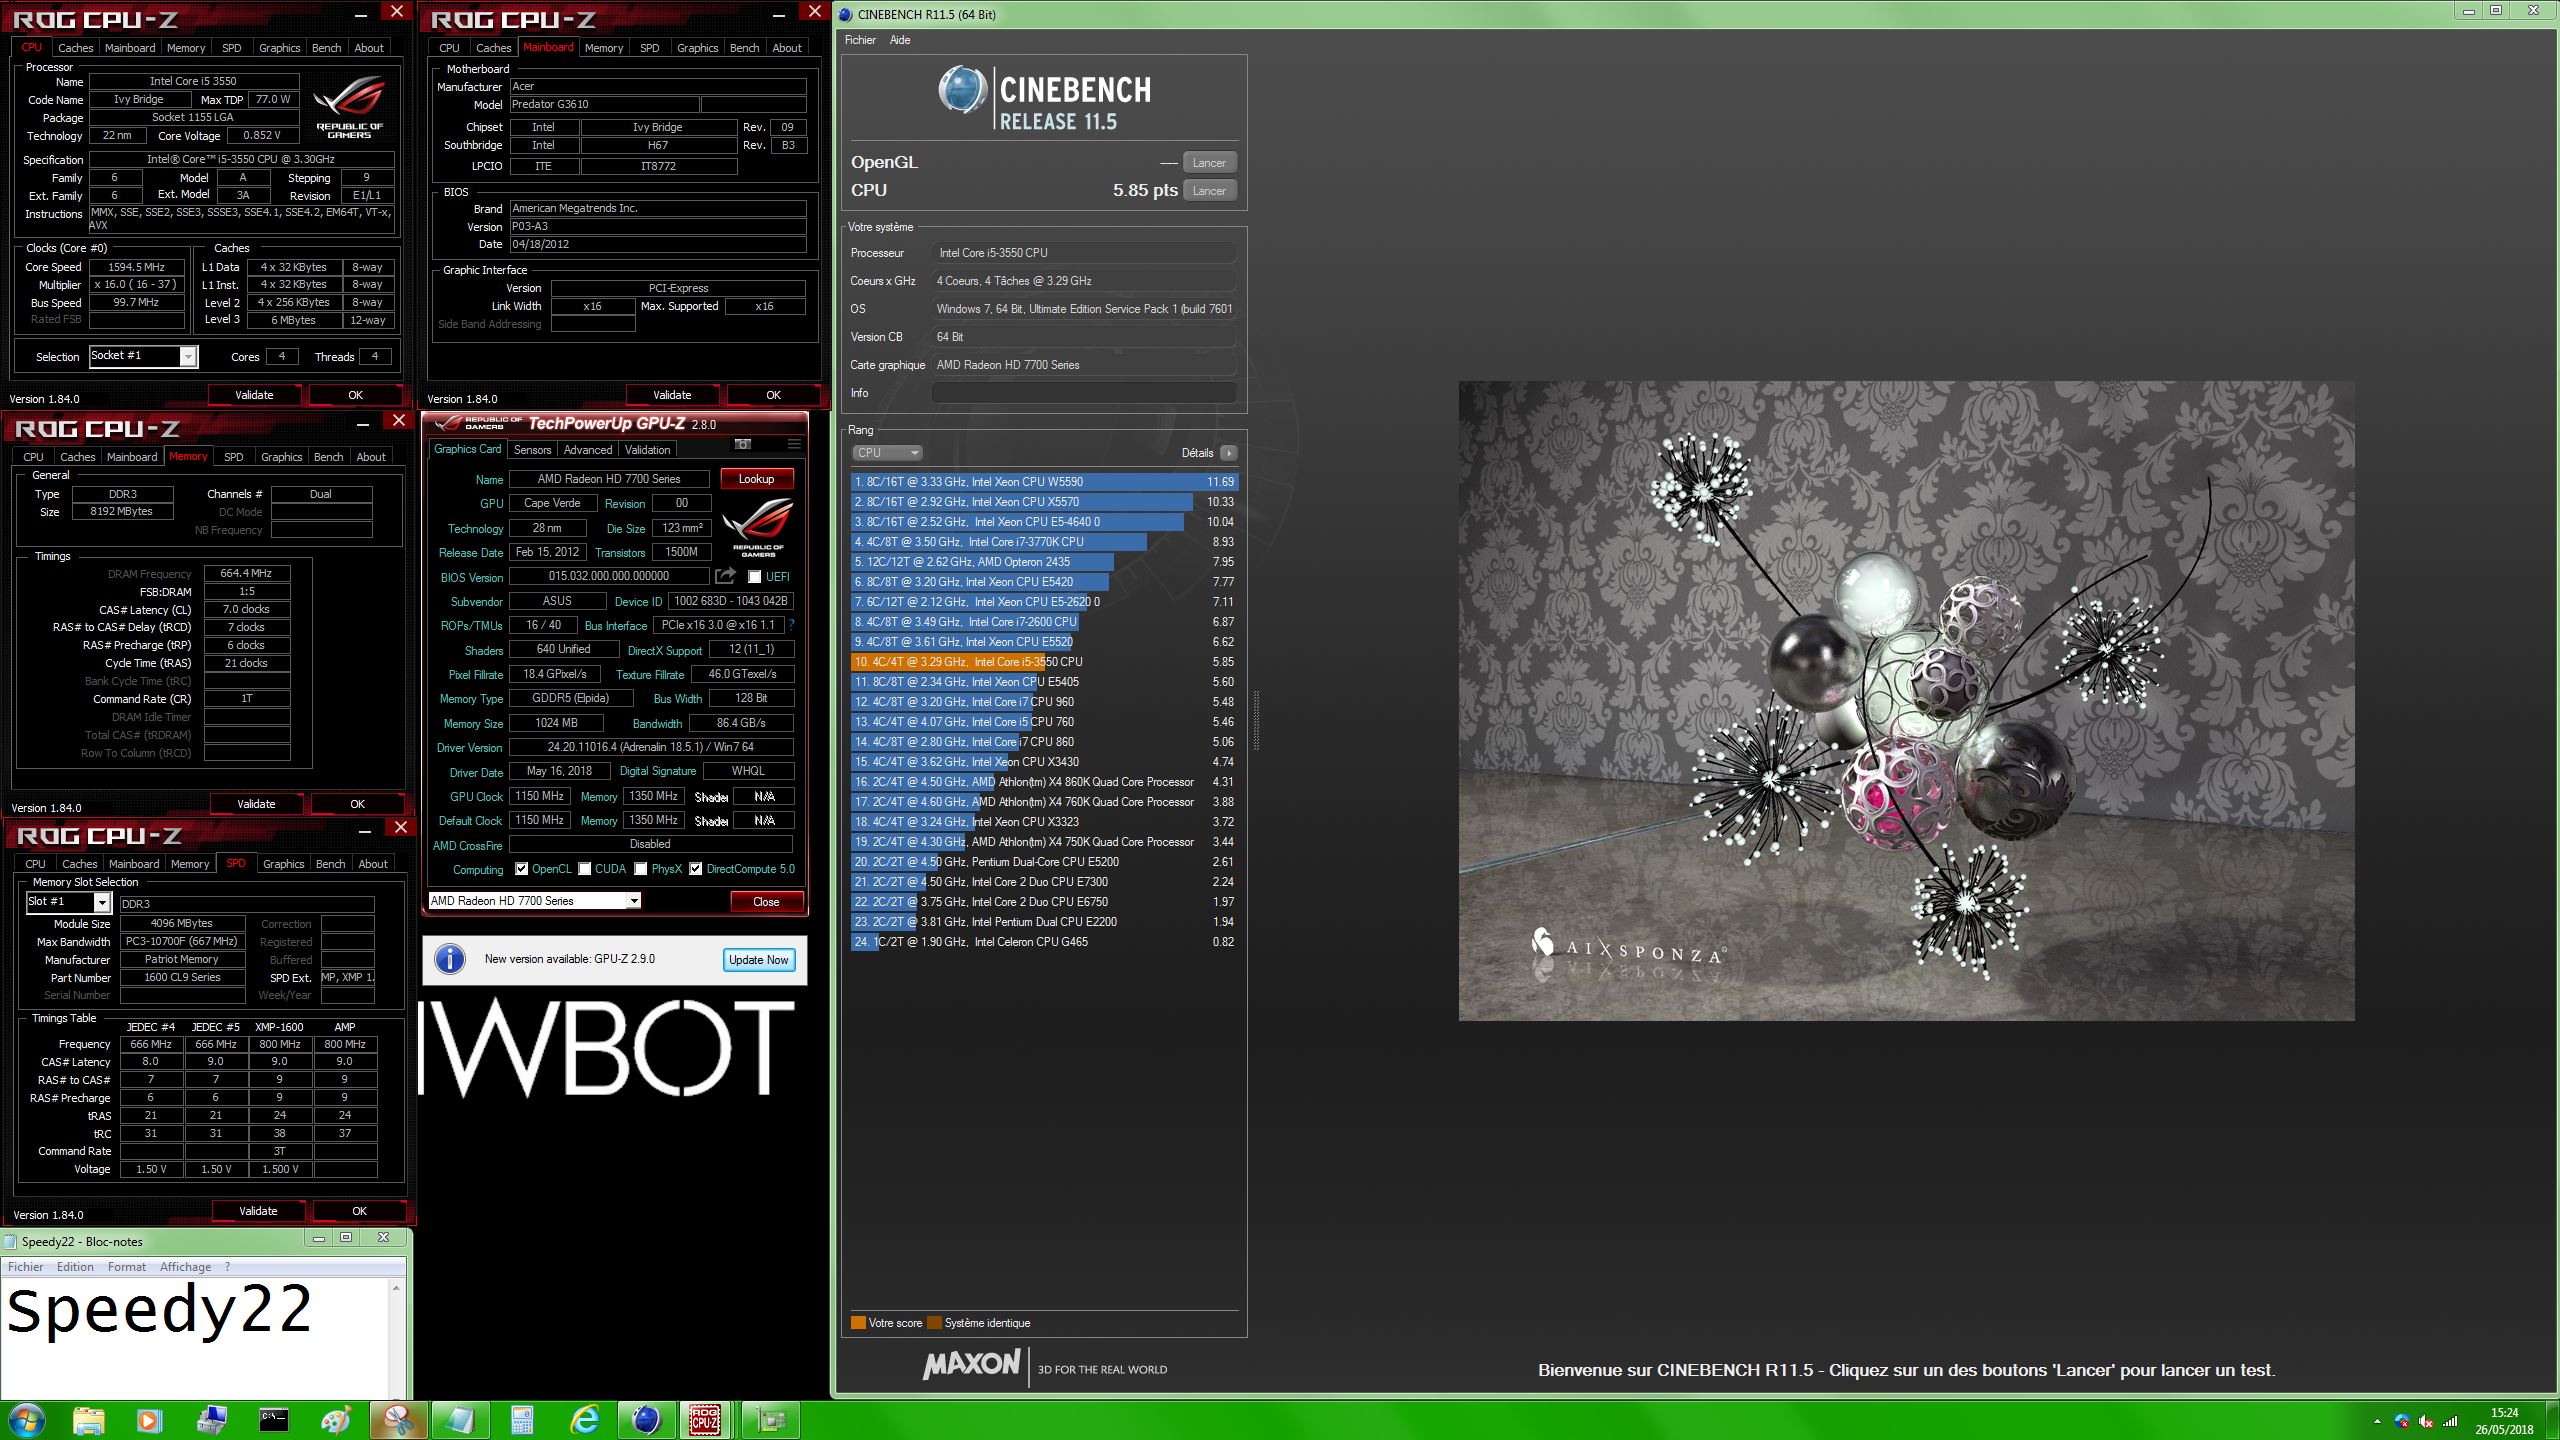Open Calculator from the taskbar
The image size is (2560, 1440).
click(522, 1420)
